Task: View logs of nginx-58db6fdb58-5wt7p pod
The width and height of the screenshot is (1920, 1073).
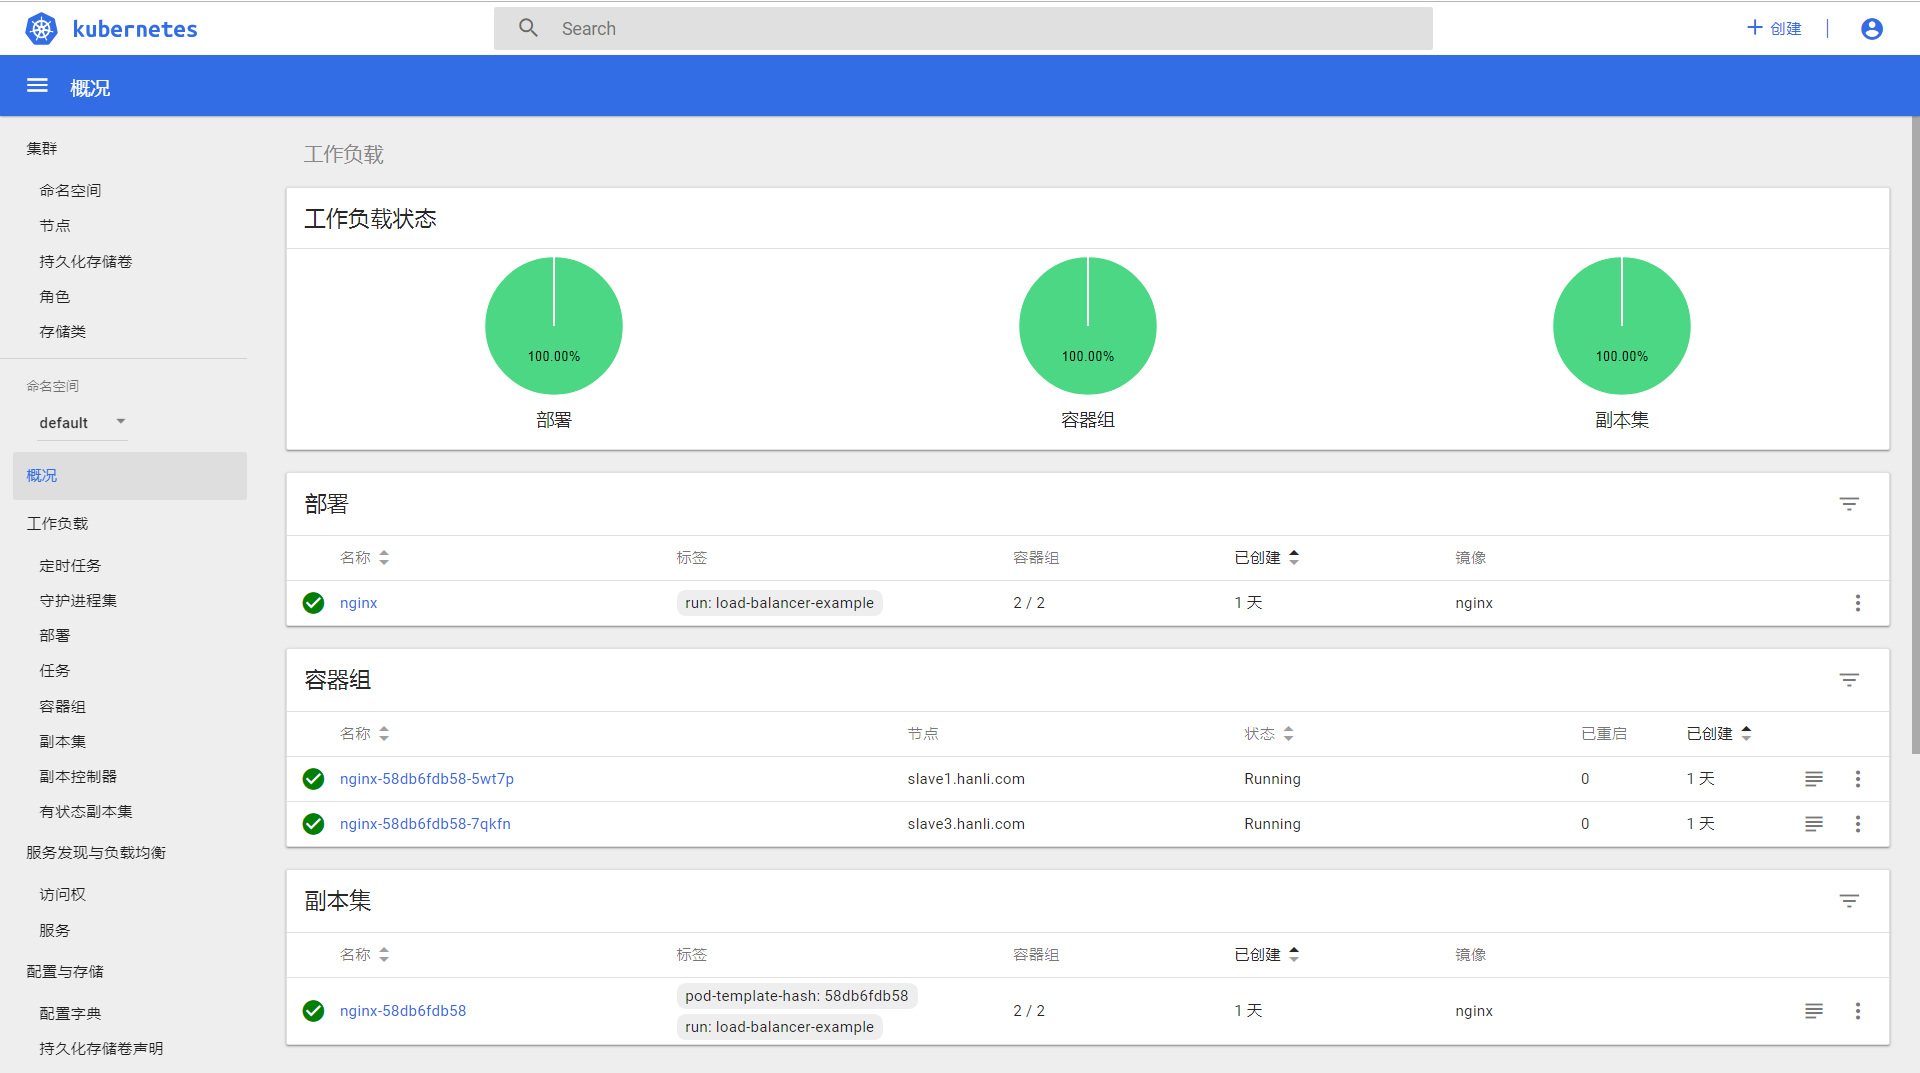Action: 1814,779
